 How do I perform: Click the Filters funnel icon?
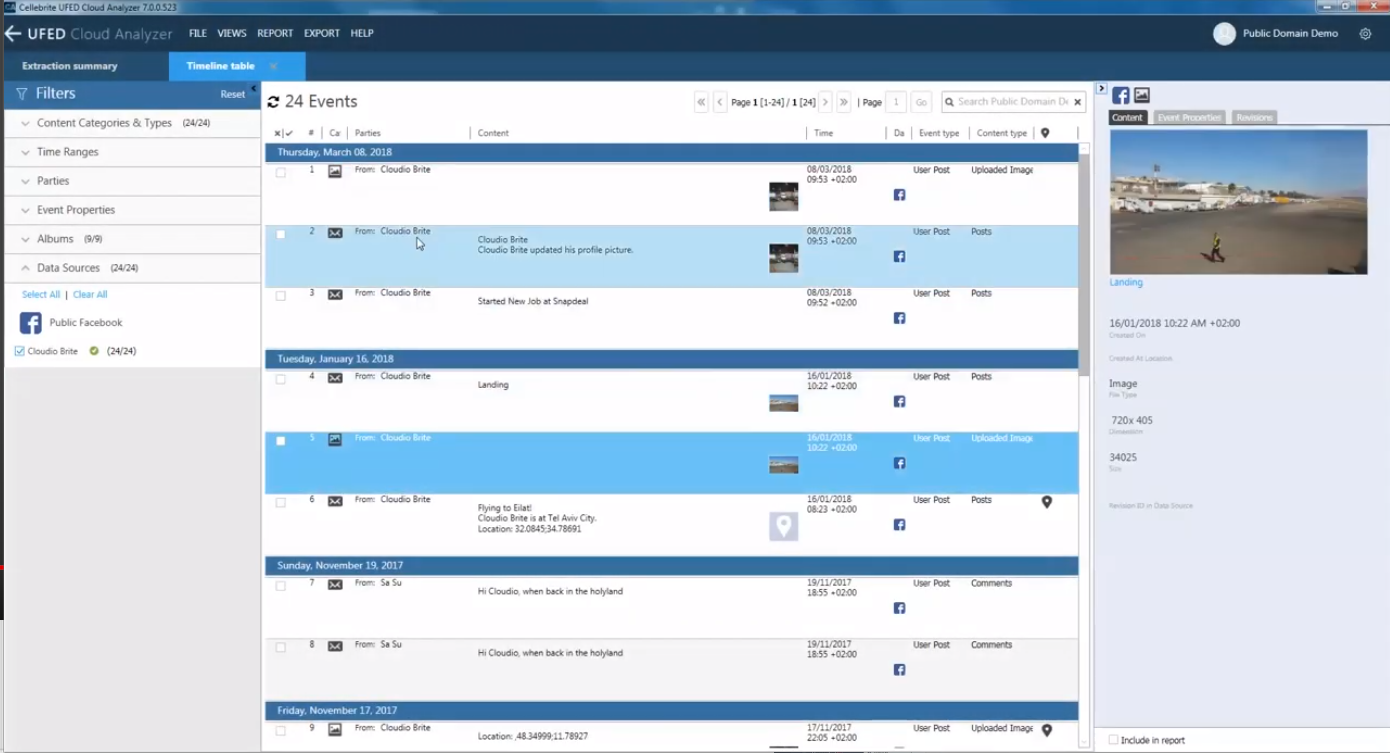(x=21, y=94)
